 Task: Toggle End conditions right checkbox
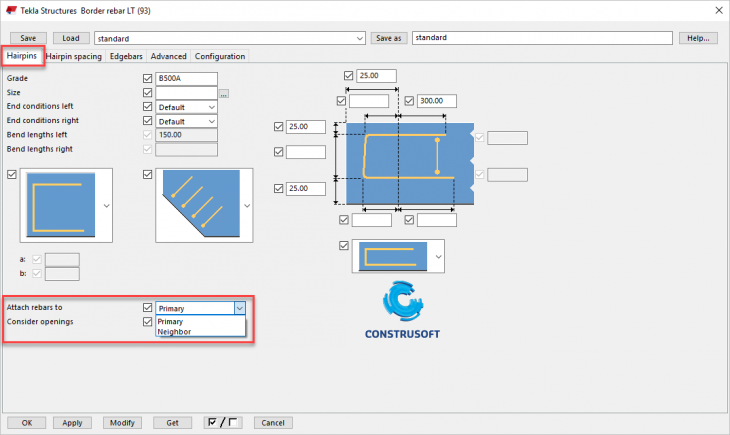pyautogui.click(x=148, y=121)
